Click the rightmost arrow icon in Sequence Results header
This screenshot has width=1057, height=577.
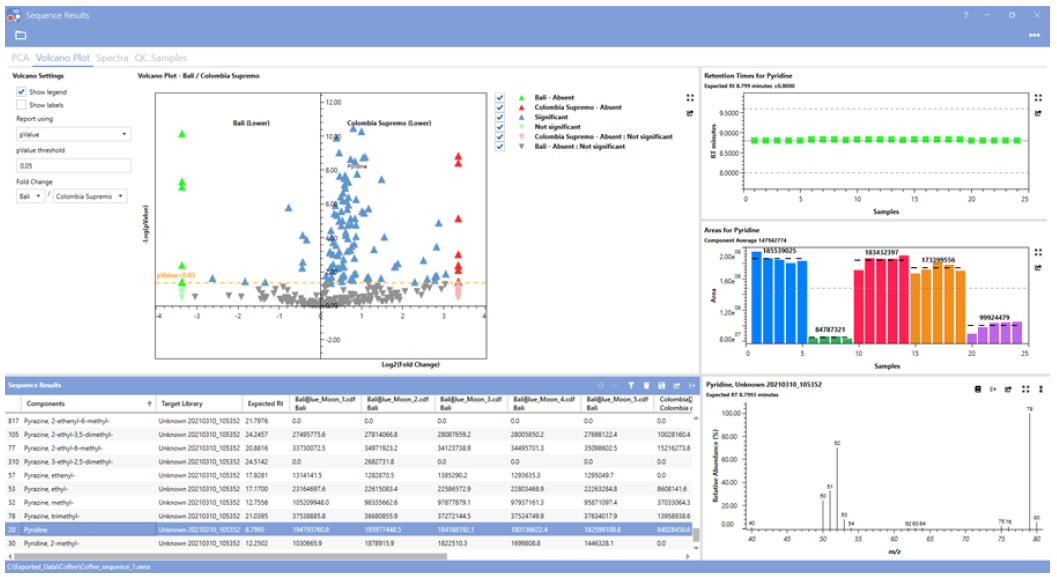click(692, 386)
